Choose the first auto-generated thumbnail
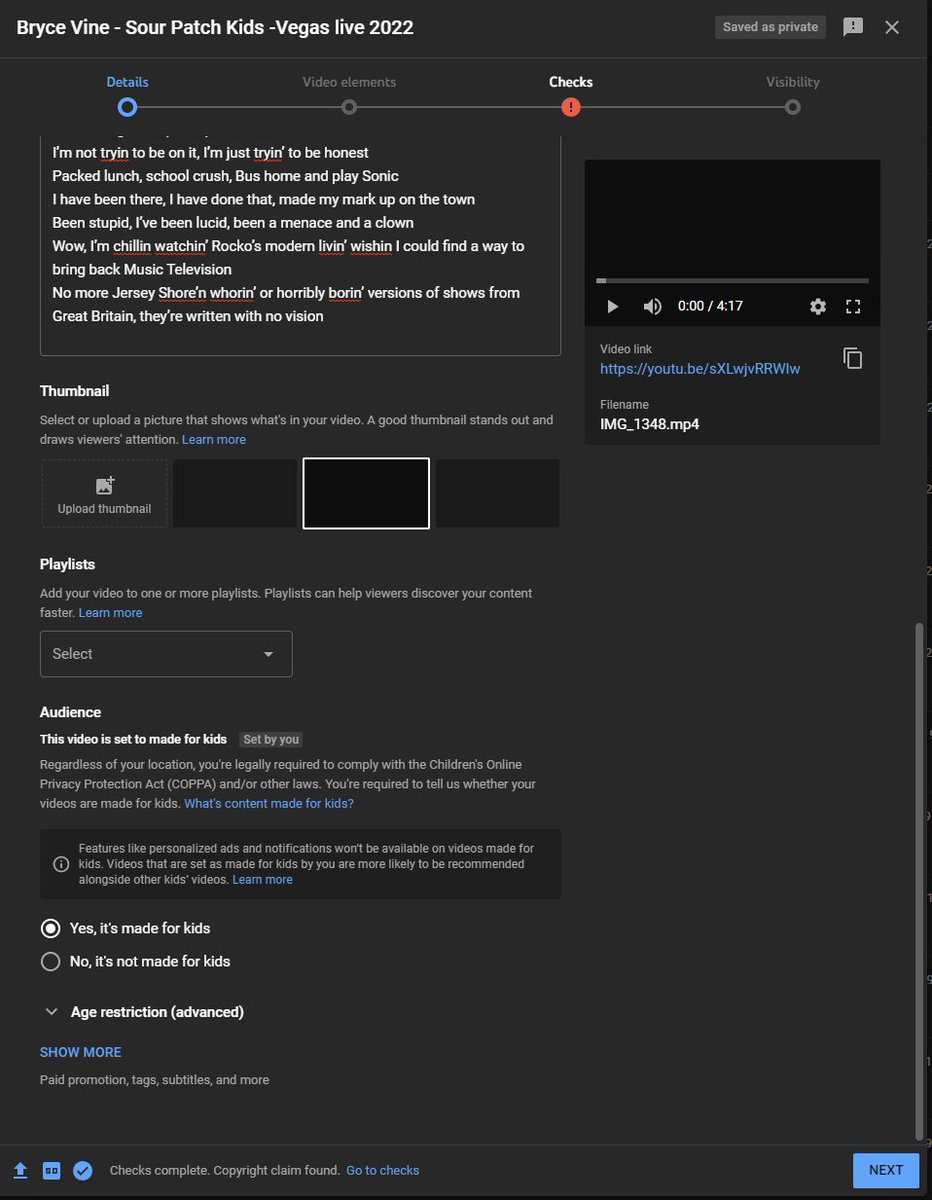This screenshot has width=932, height=1200. point(235,493)
